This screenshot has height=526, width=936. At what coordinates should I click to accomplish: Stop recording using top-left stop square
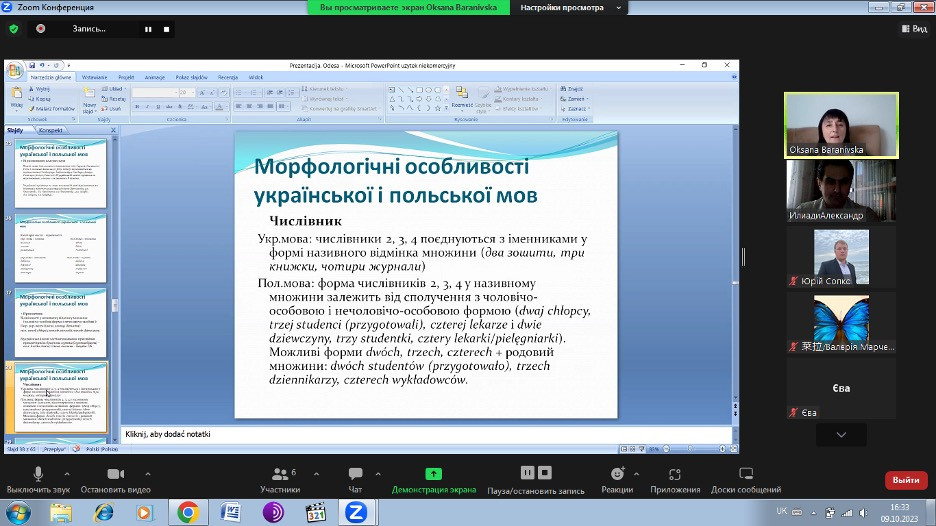pos(166,29)
